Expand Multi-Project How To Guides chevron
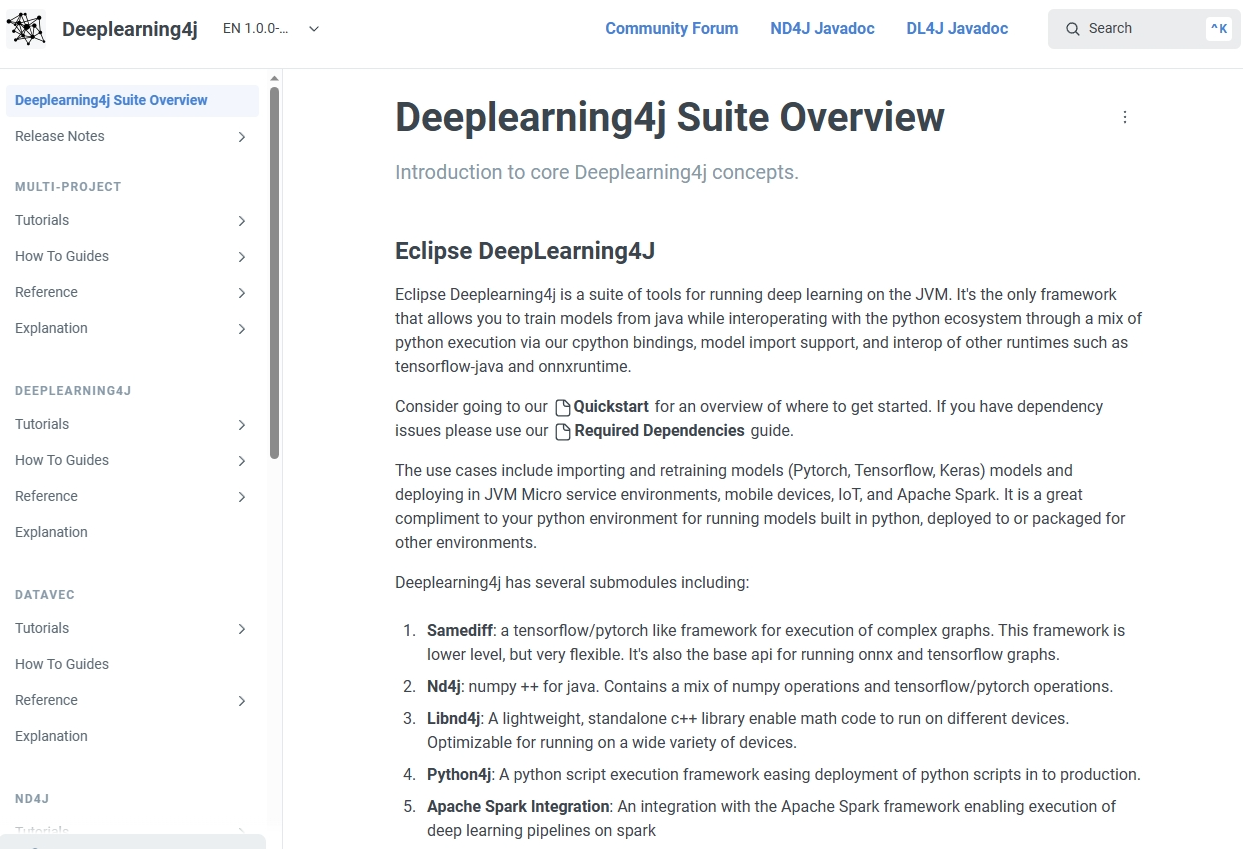 pyautogui.click(x=241, y=257)
